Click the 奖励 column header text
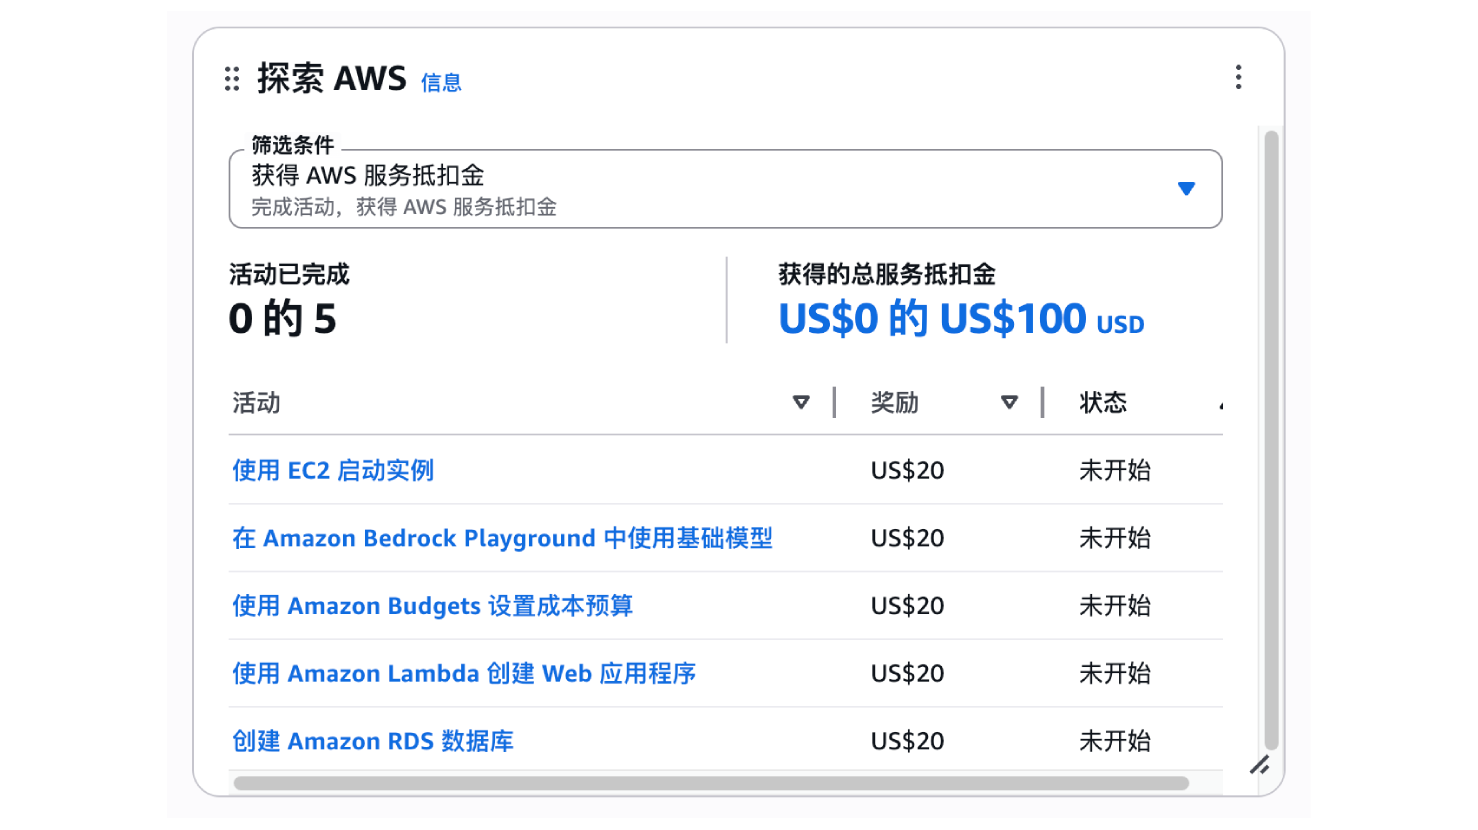The image size is (1478, 830). 895,403
